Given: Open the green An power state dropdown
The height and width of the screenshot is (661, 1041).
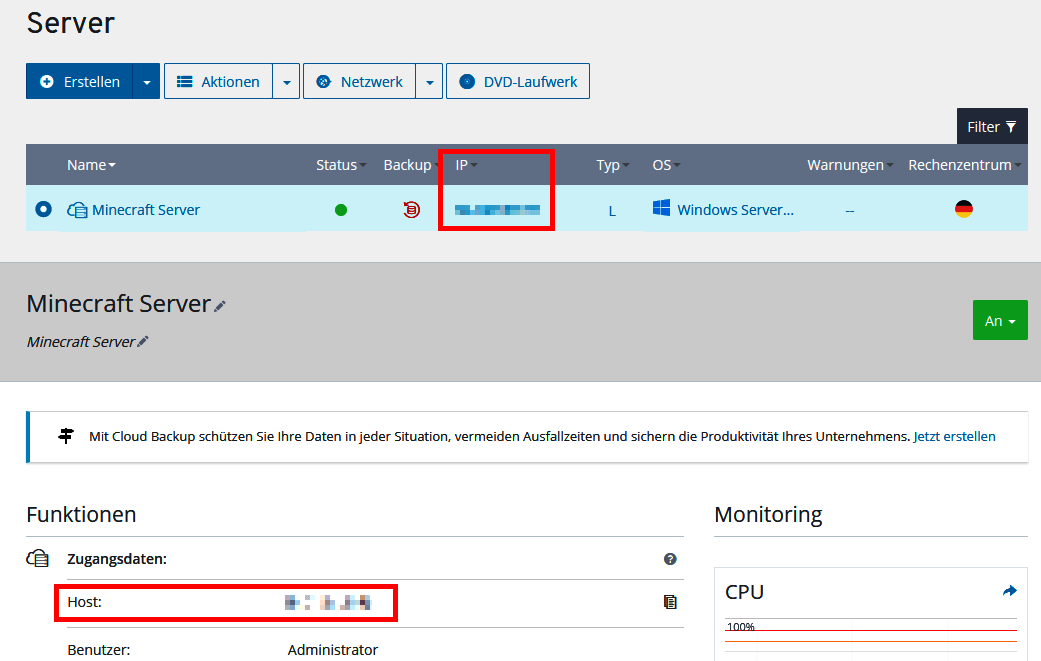Looking at the screenshot, I should tap(999, 321).
